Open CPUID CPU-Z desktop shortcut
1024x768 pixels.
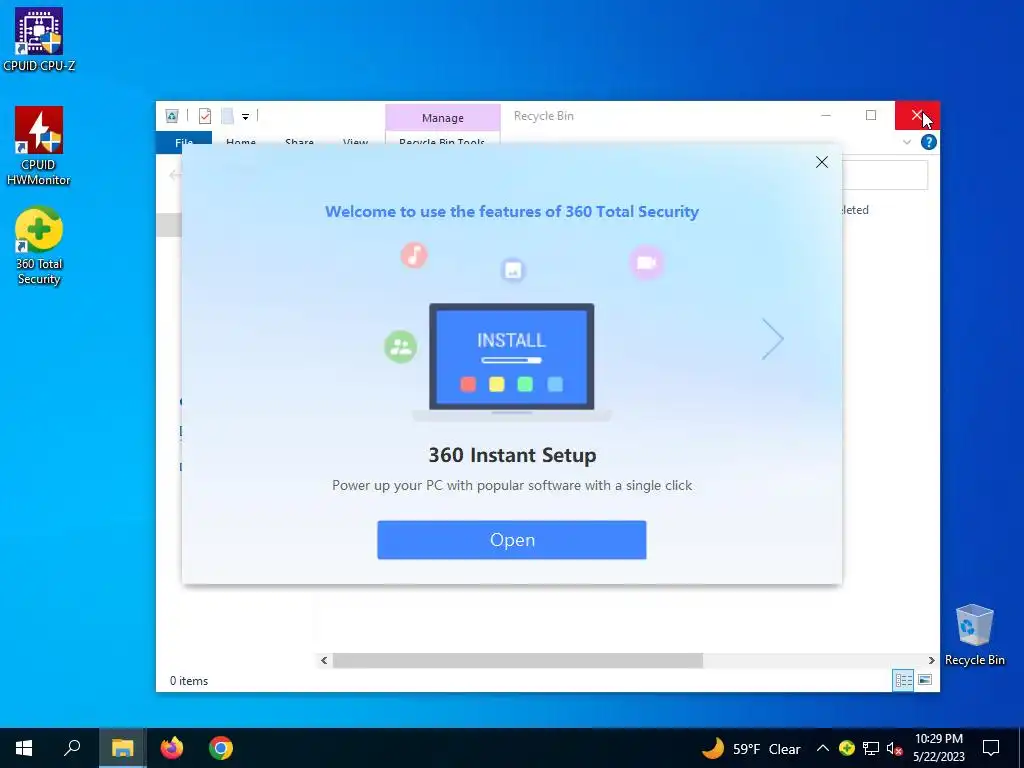[x=39, y=39]
